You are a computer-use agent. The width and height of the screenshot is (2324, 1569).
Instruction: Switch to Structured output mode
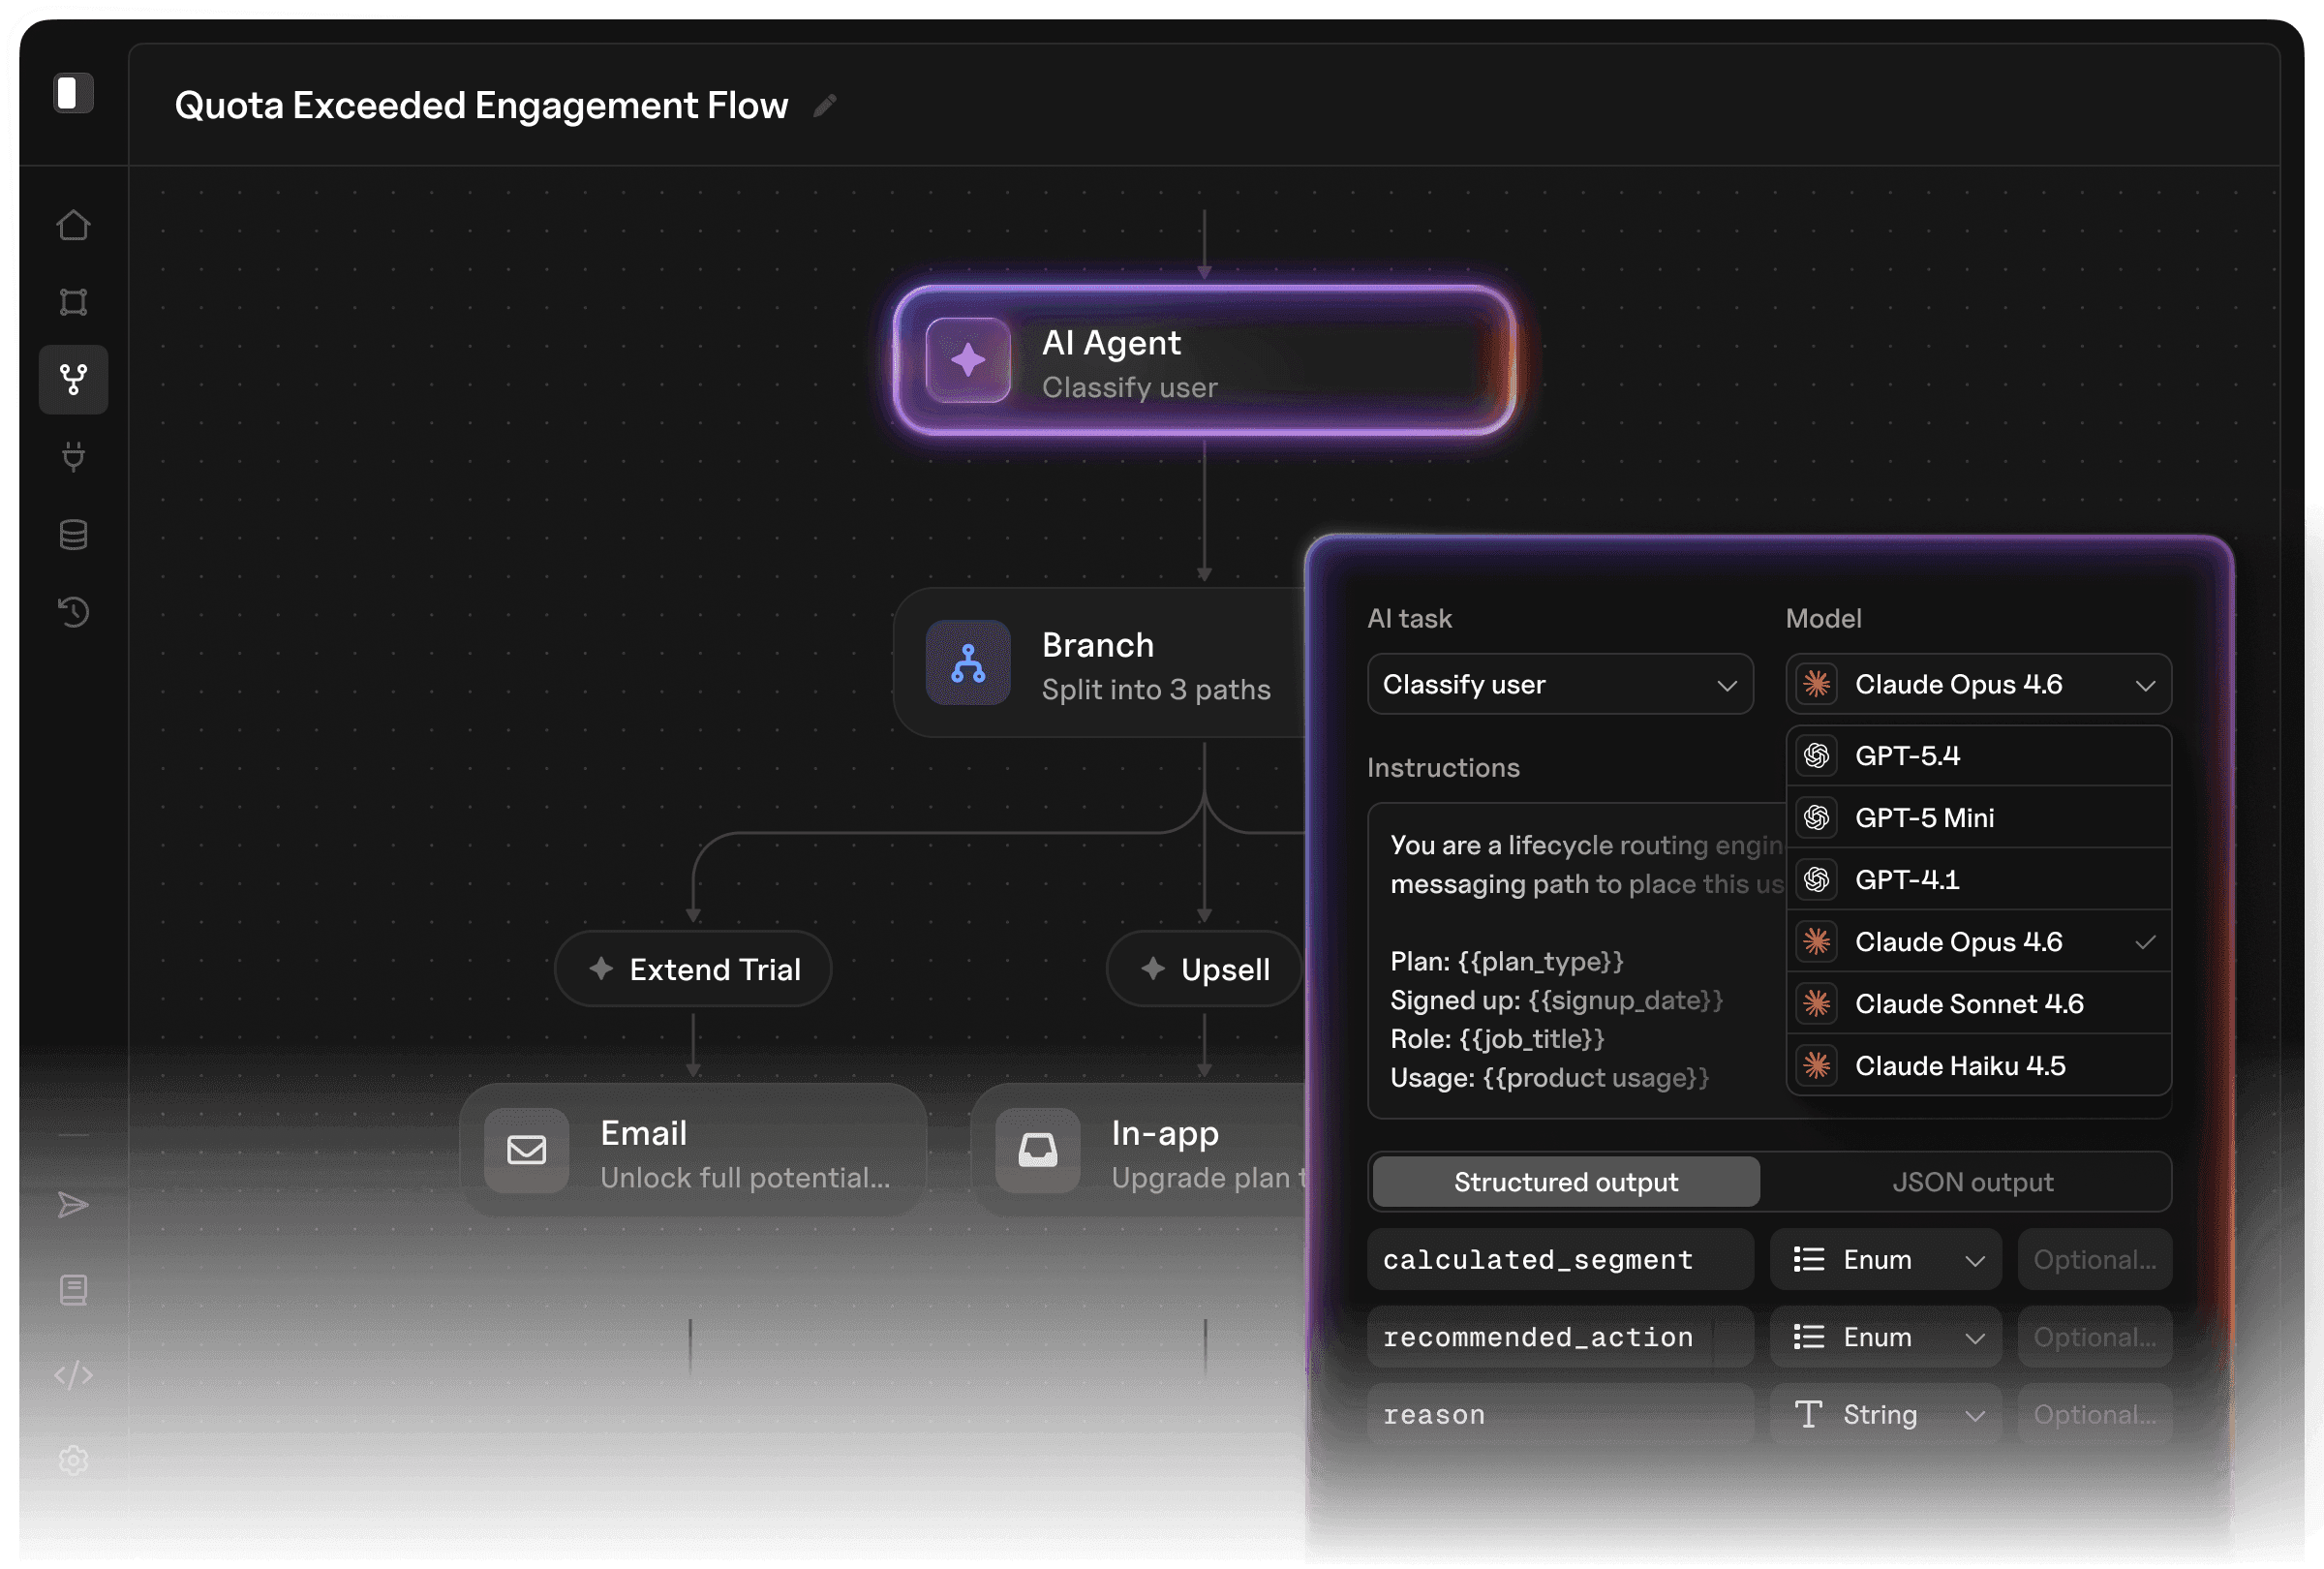pyautogui.click(x=1565, y=1182)
